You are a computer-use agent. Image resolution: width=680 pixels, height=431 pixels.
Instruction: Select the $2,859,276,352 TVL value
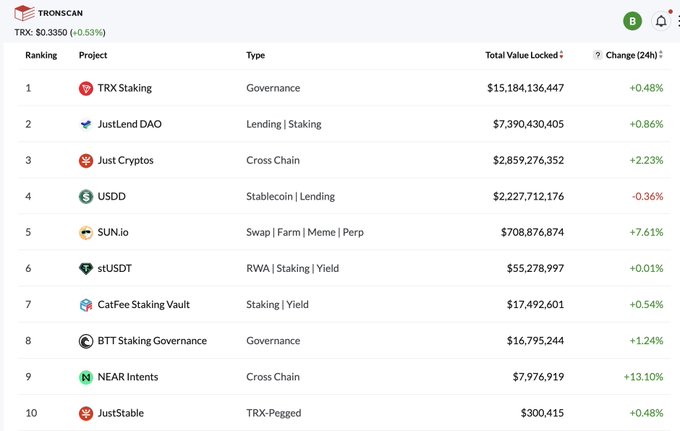pos(528,160)
